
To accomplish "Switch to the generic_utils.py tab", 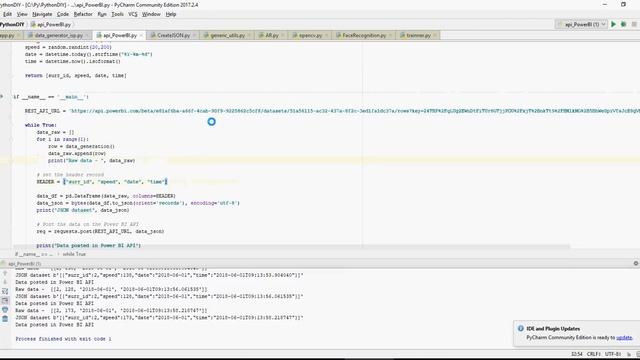I will click(227, 36).
